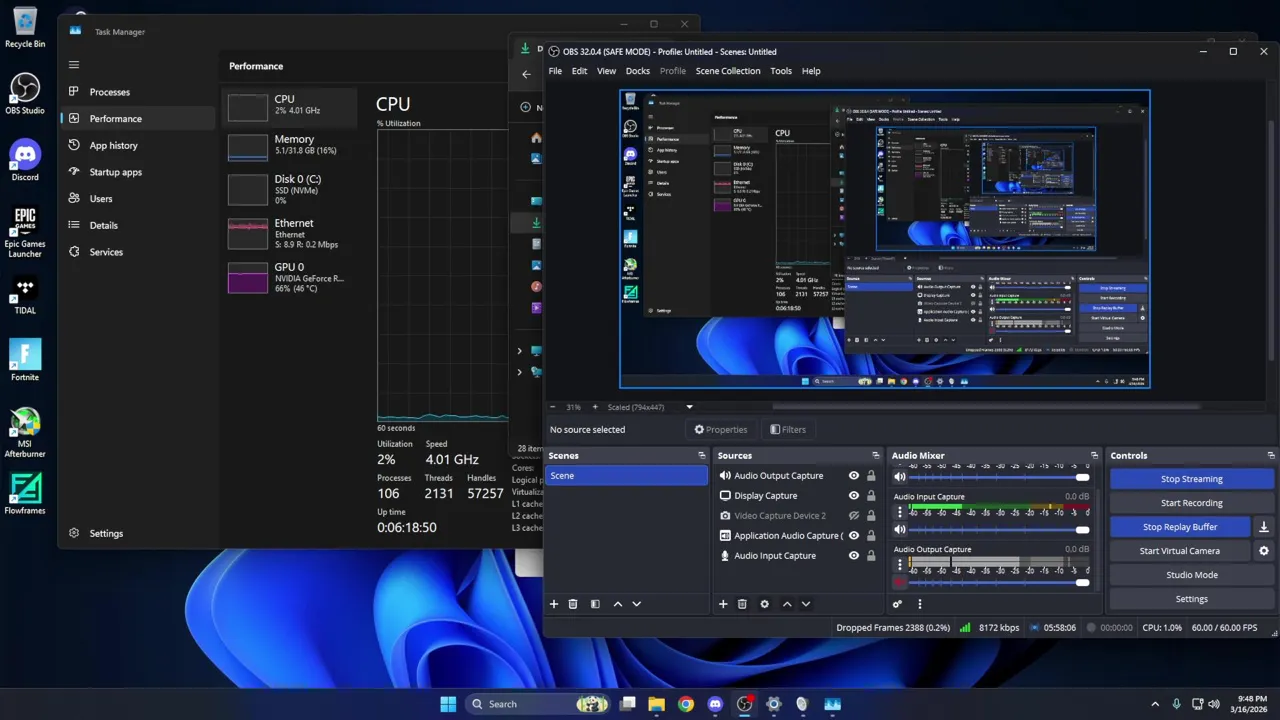This screenshot has height=720, width=1280.
Task: Move source down in Sources dock
Action: (805, 604)
